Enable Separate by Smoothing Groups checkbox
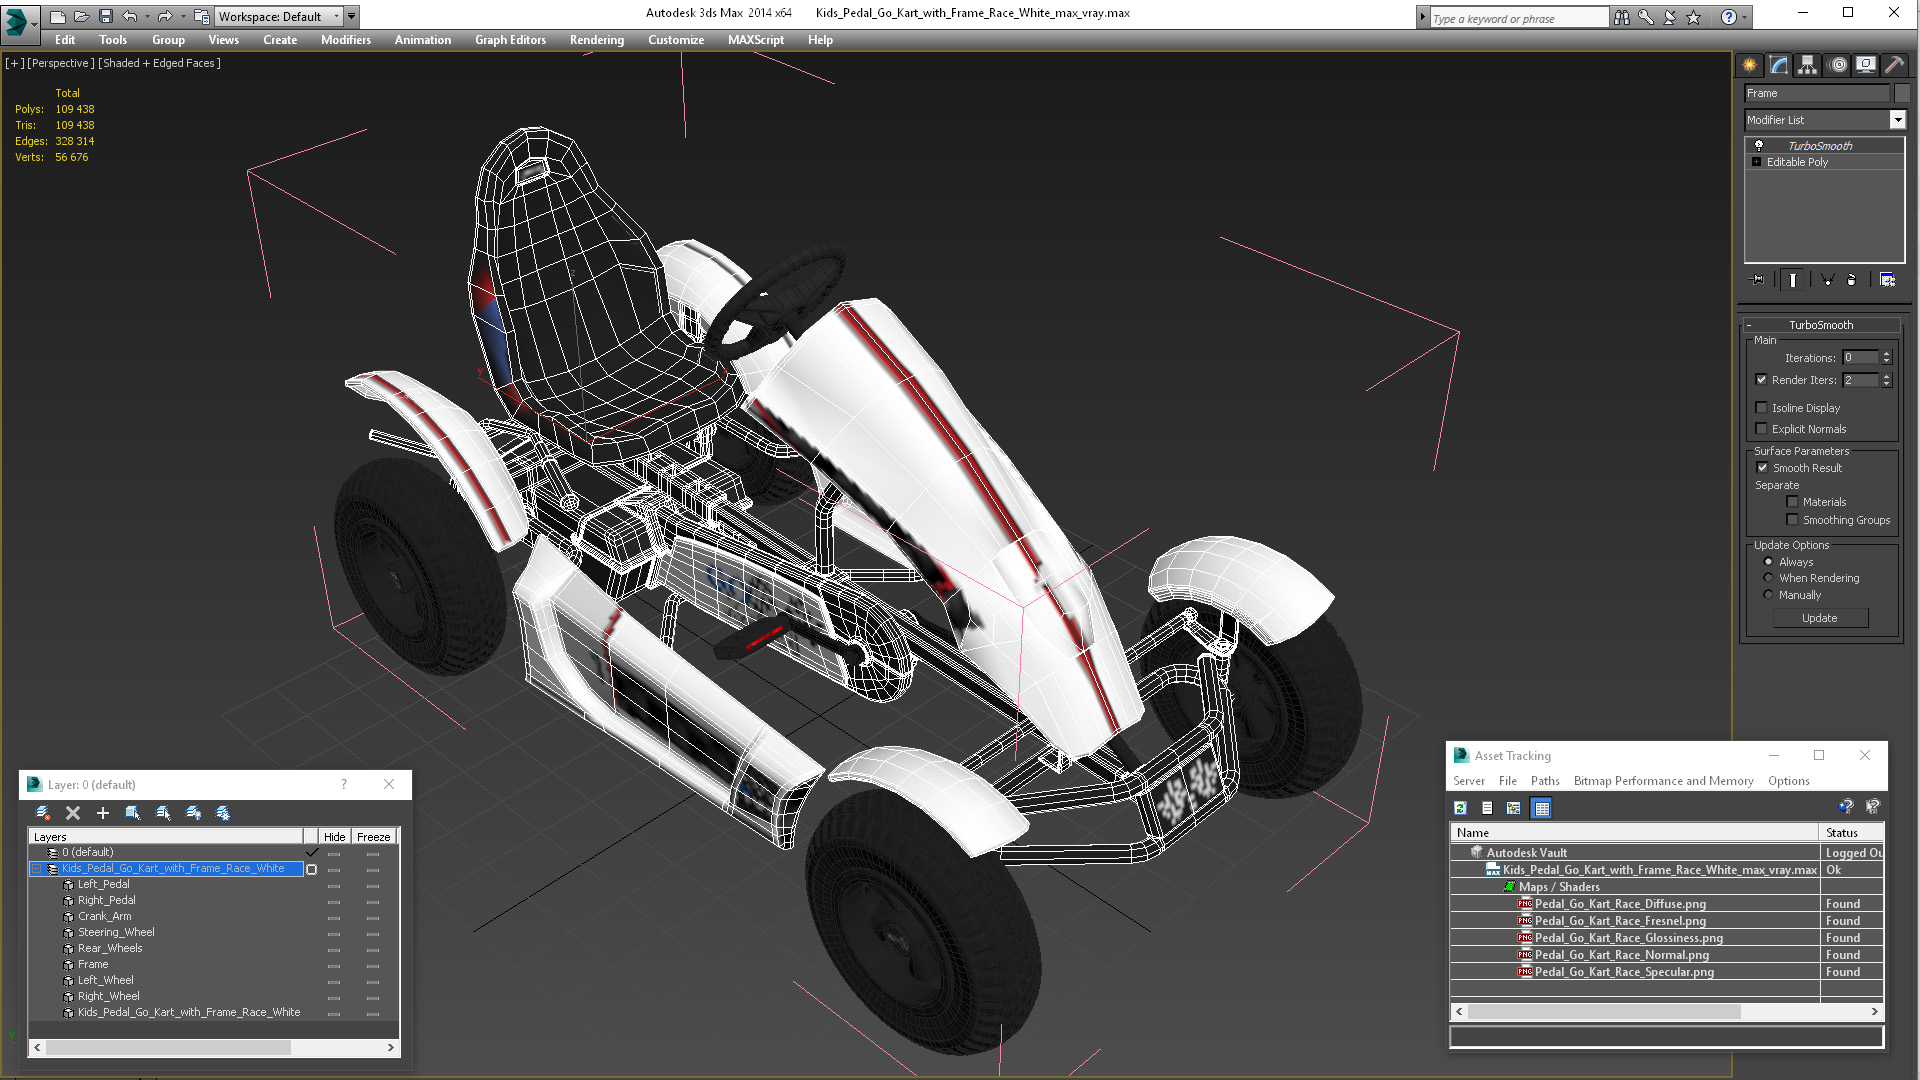This screenshot has width=1920, height=1080. pos(1792,520)
